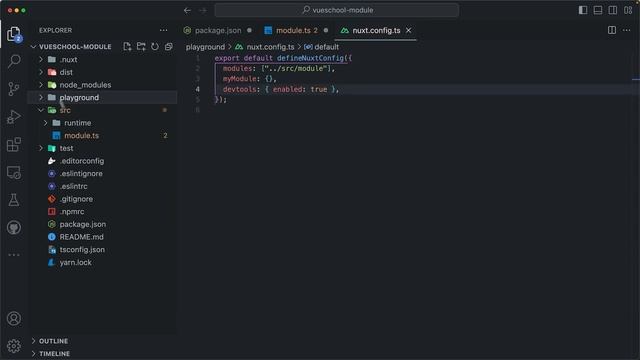Open the Testing flask view
Viewport: 640px width, 360px height.
(14, 200)
